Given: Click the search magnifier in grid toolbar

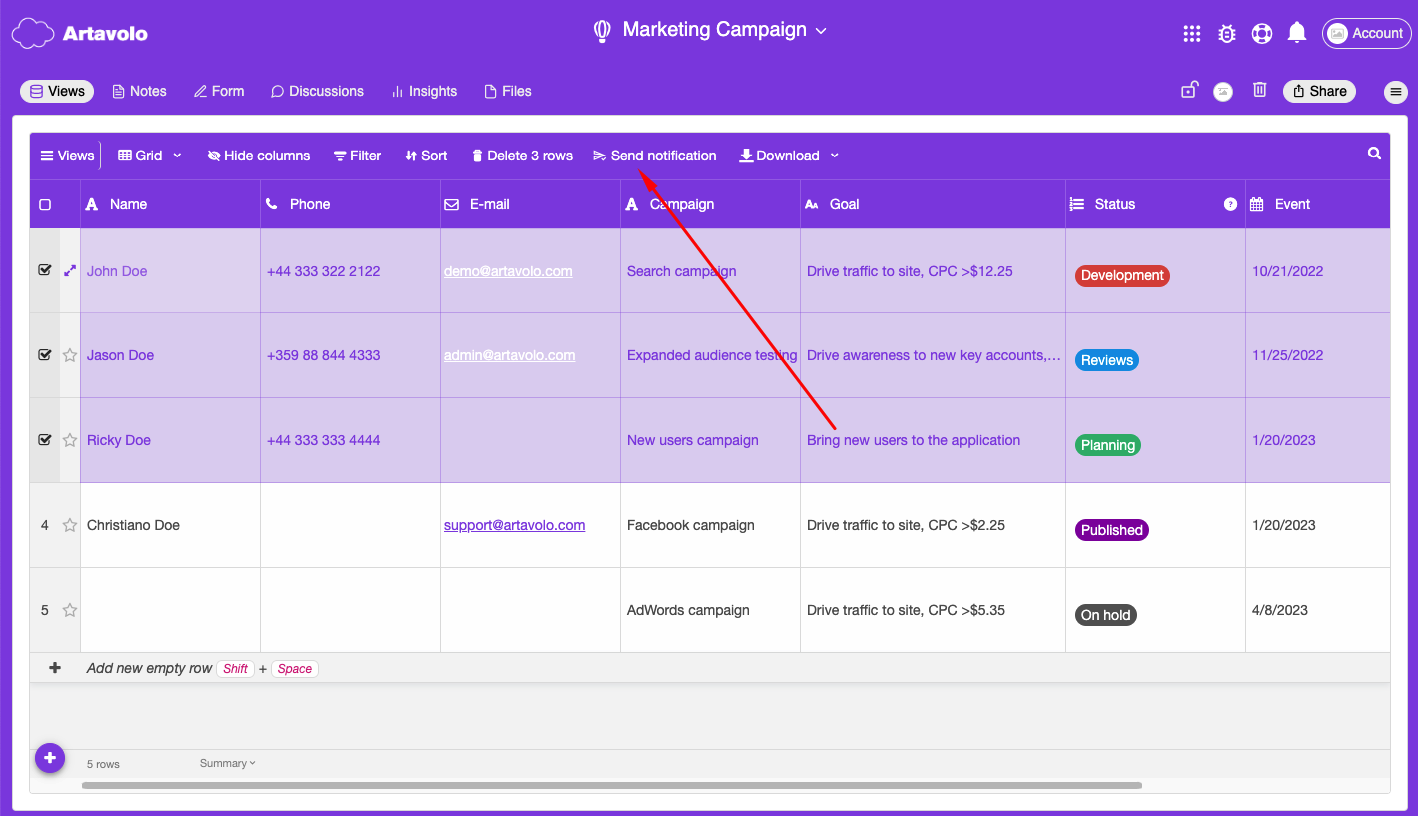Looking at the screenshot, I should click(1375, 154).
